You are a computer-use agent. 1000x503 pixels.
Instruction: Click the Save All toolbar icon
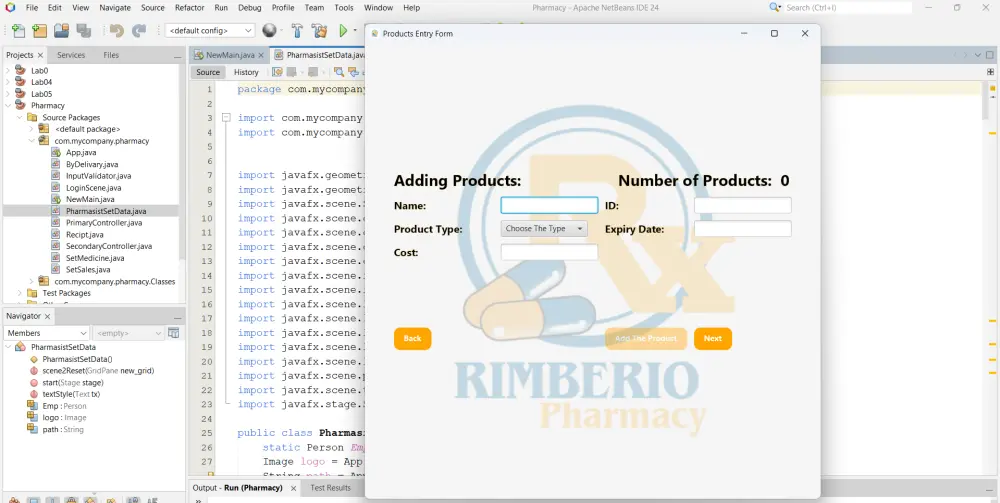(x=84, y=31)
